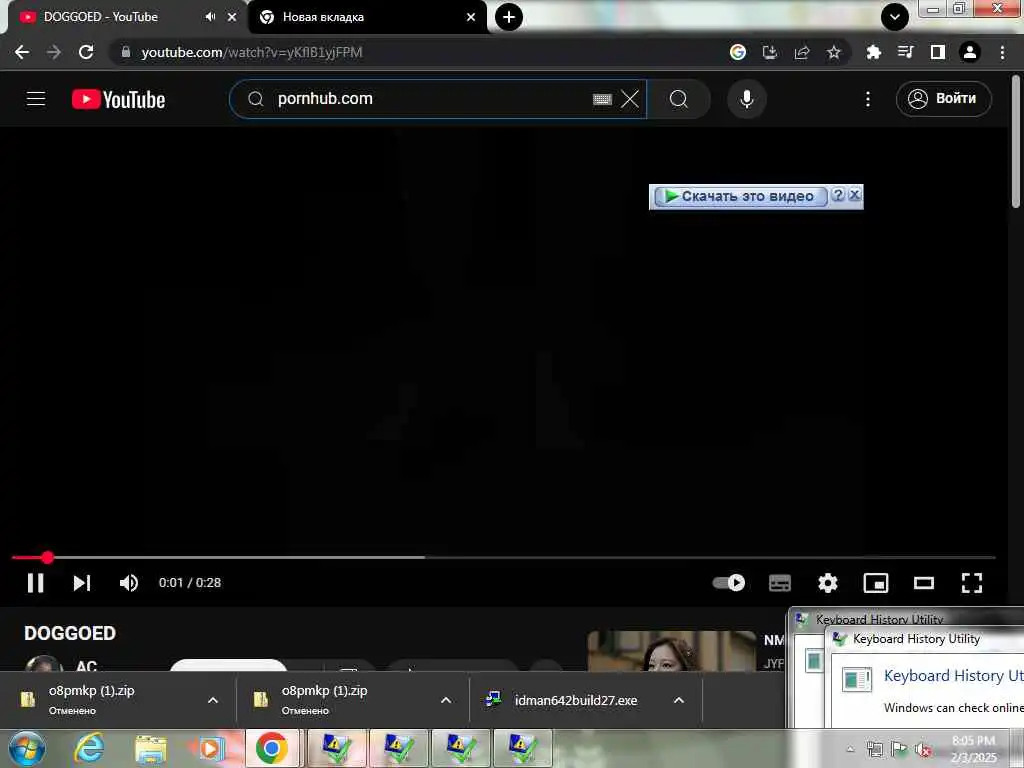The width and height of the screenshot is (1024, 768).
Task: Open the Windows Start menu
Action: point(26,748)
